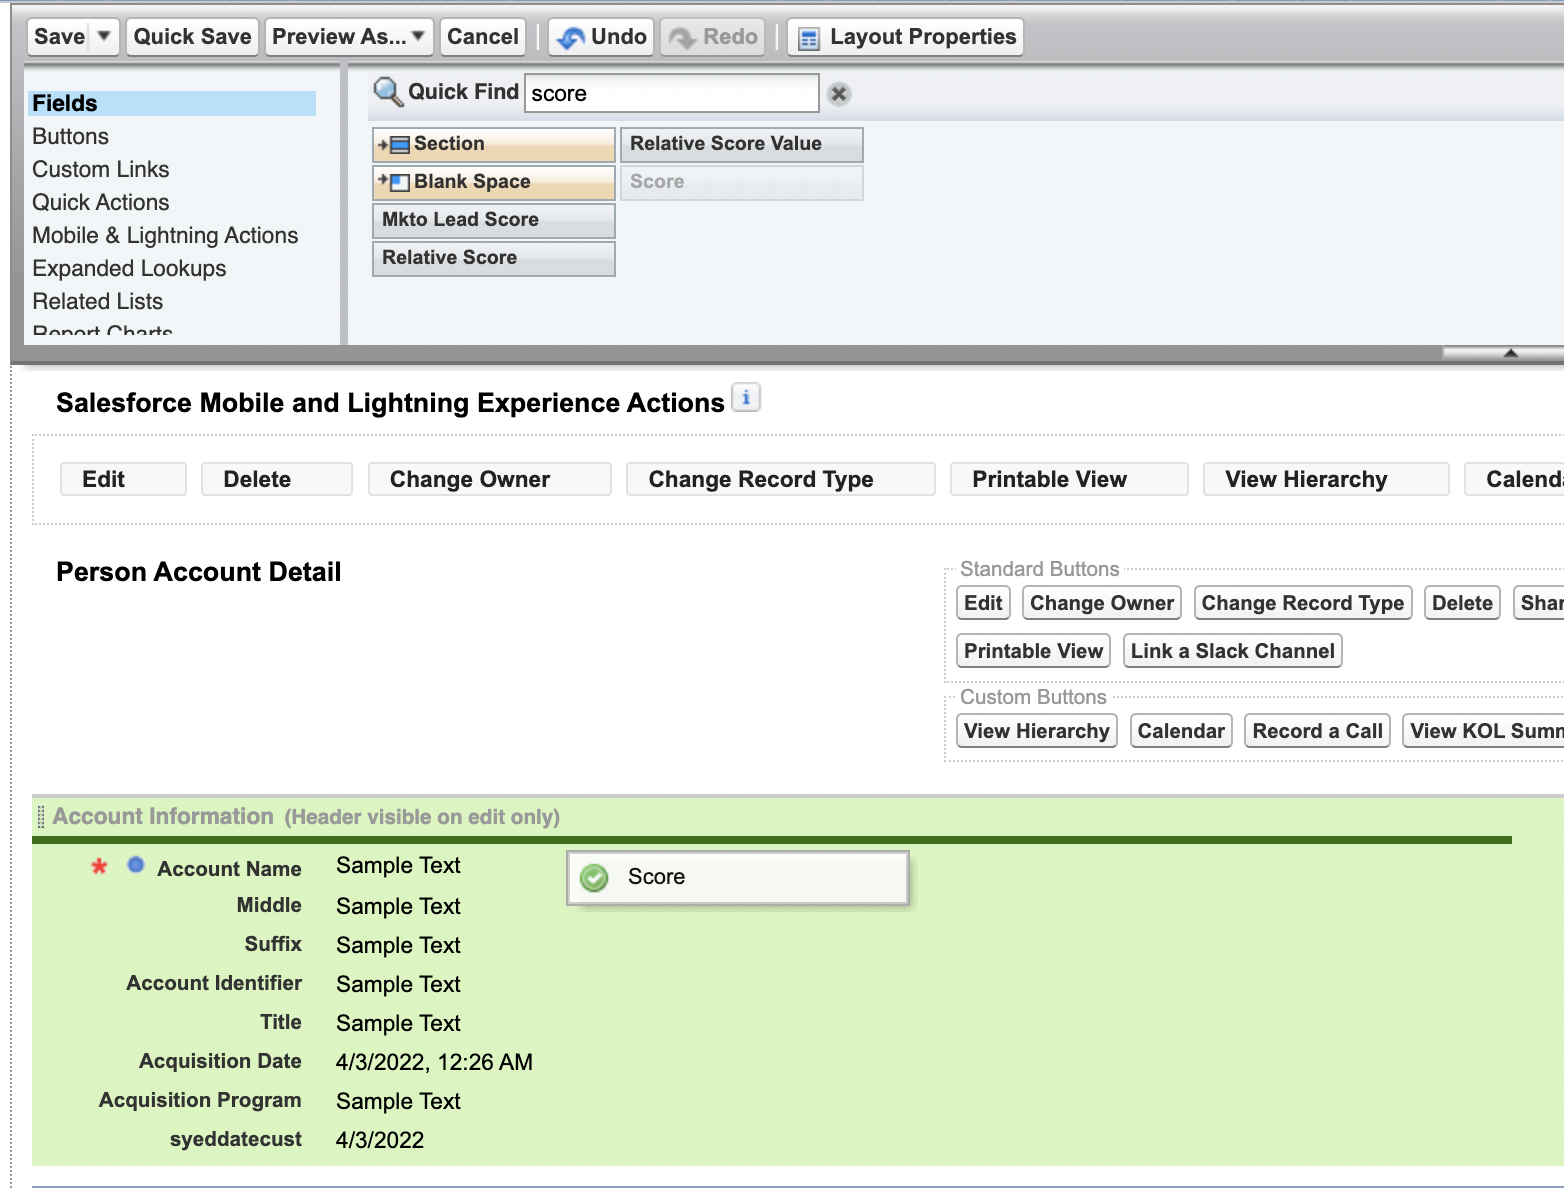Select Related Lists in the category list
This screenshot has width=1564, height=1188.
coord(98,302)
